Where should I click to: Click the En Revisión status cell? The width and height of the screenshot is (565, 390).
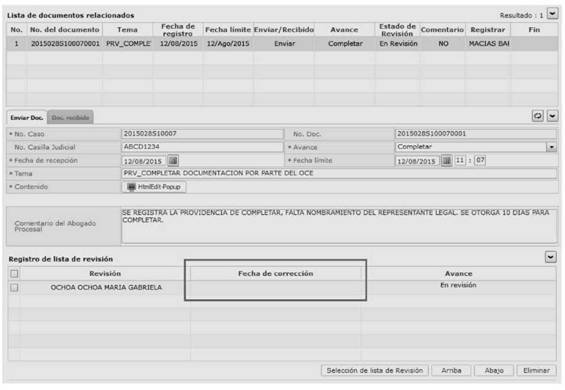[398, 44]
